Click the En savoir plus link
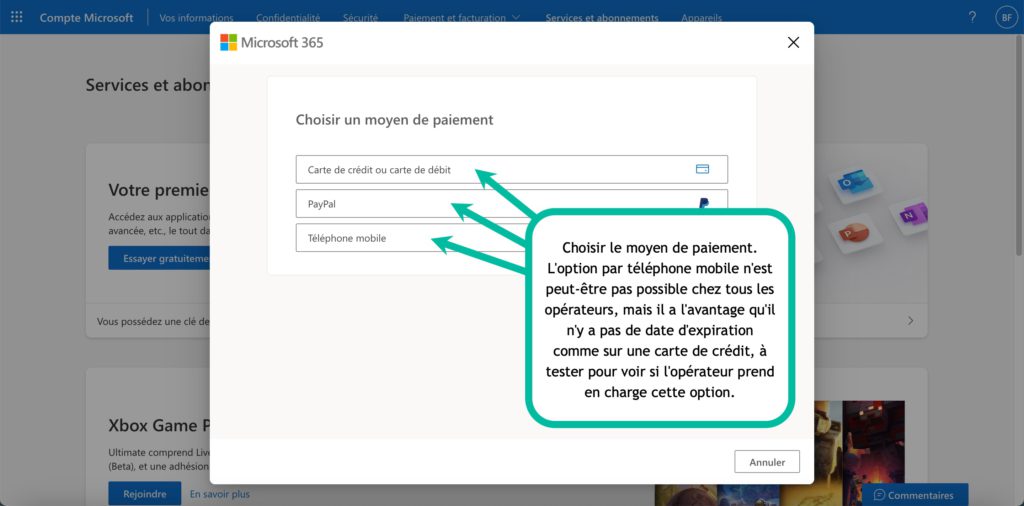 (x=220, y=494)
